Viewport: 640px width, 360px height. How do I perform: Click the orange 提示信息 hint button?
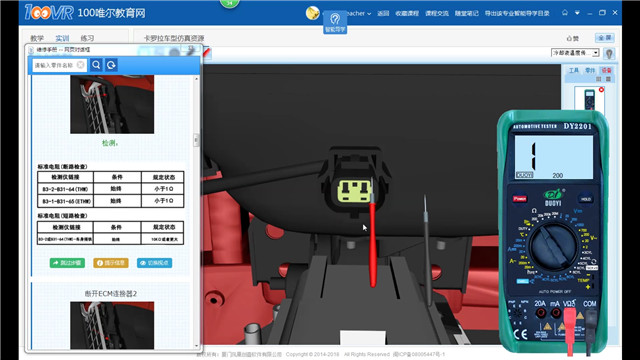[111, 263]
